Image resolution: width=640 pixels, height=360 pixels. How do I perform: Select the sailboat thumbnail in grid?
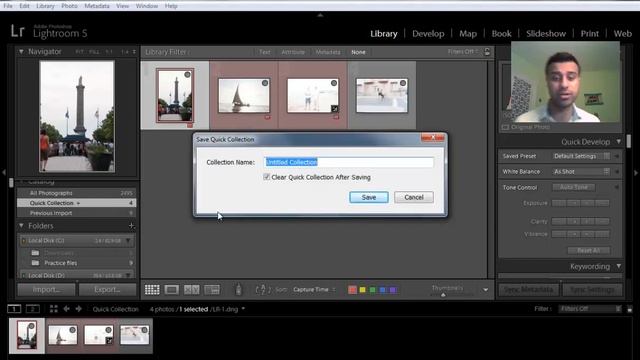pos(244,96)
